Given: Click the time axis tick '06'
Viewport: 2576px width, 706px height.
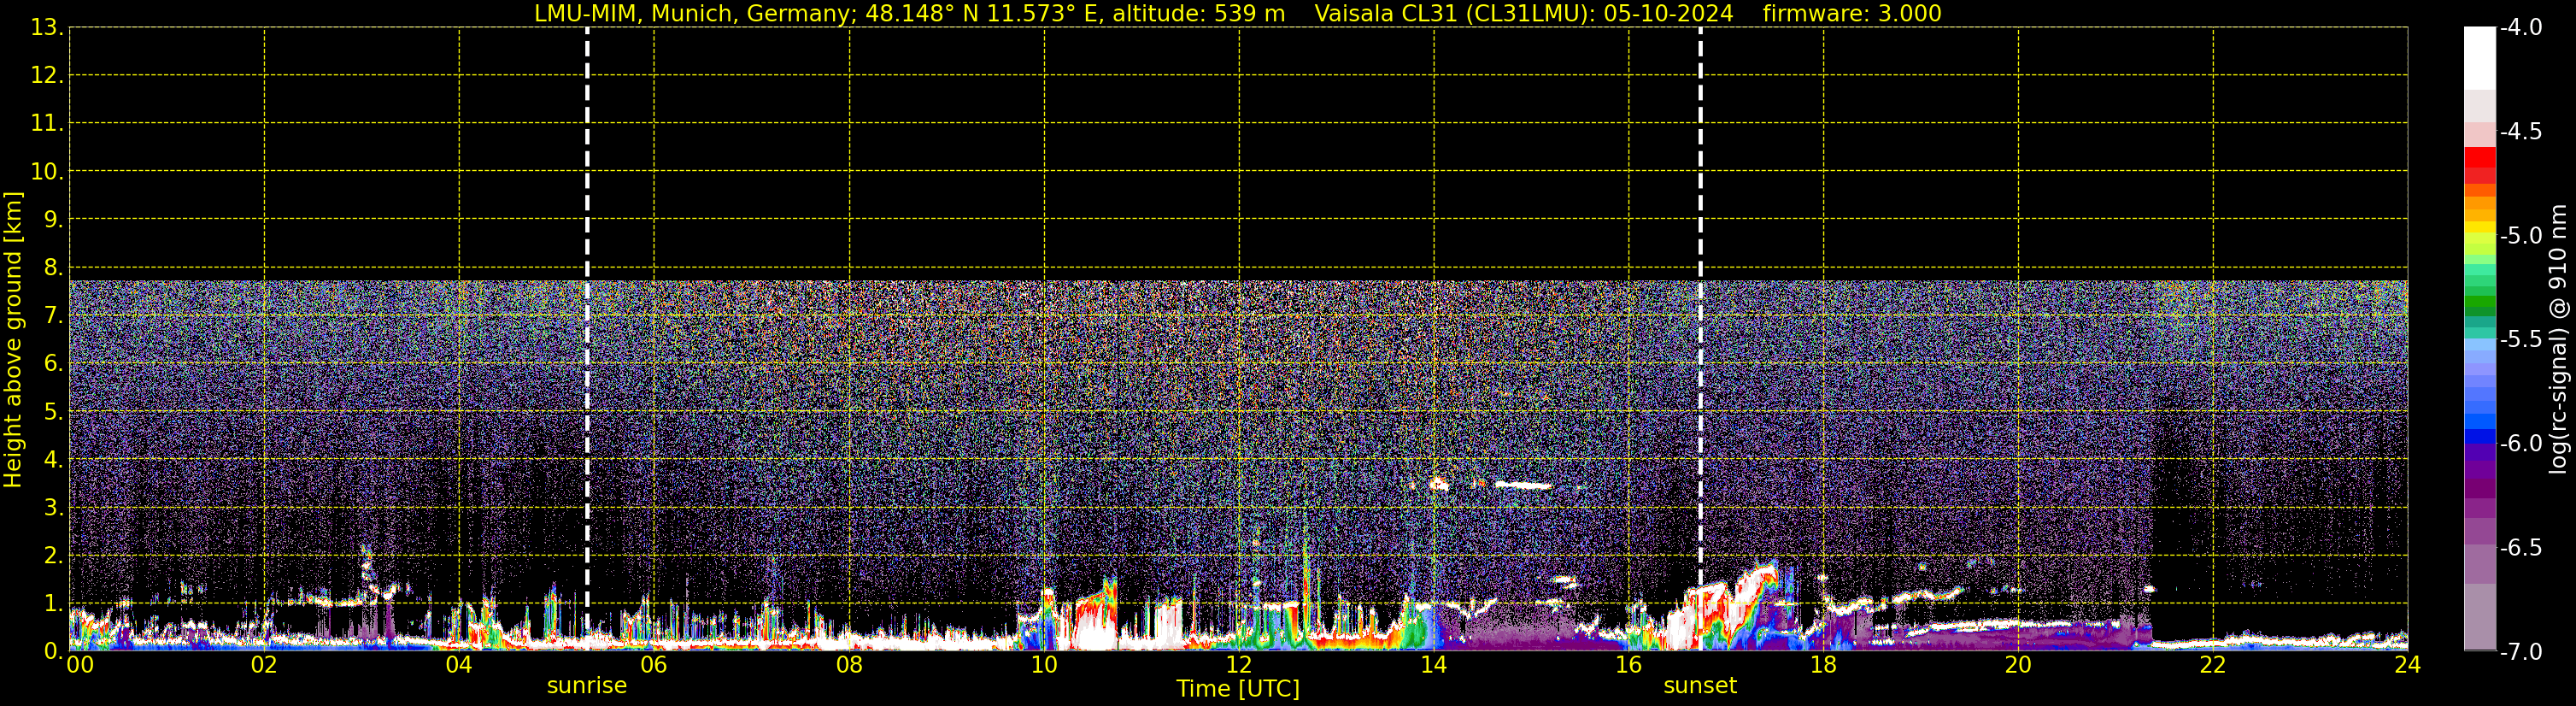Looking at the screenshot, I should 654,665.
